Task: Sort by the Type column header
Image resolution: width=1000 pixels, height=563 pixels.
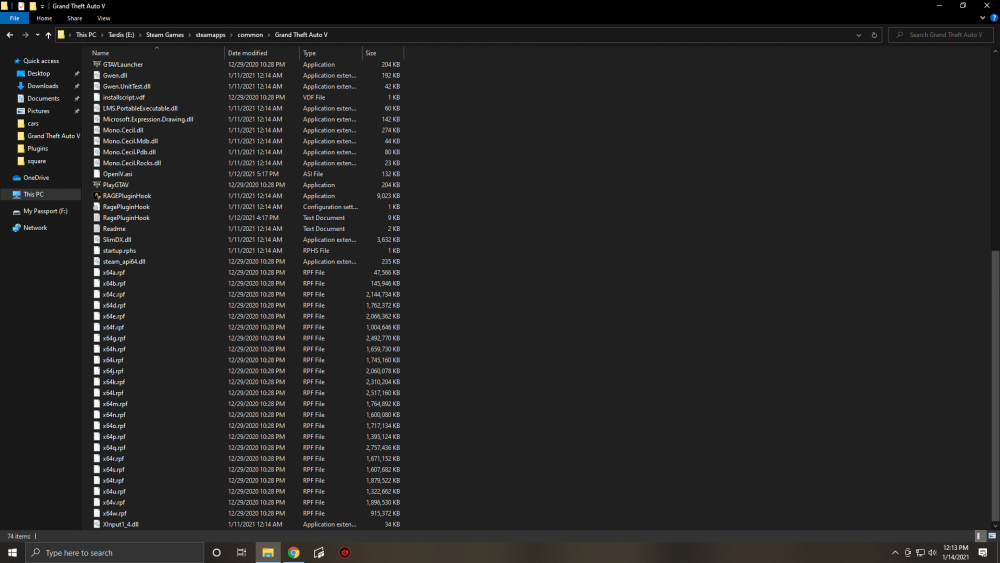Action: pos(331,53)
